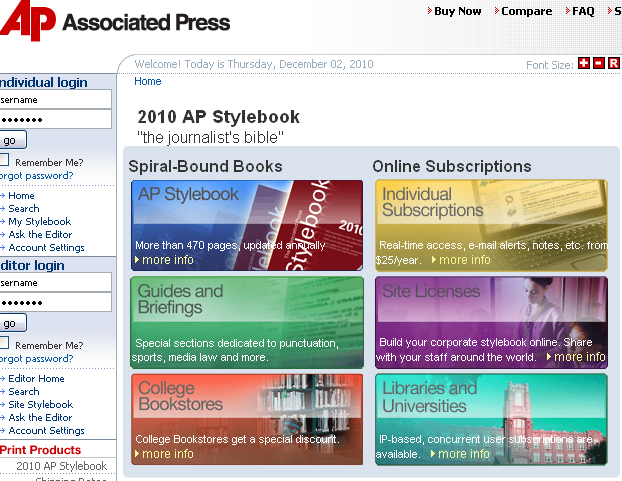Open Site Stylebook link
Screen dimensions: 622x481
pos(40,405)
